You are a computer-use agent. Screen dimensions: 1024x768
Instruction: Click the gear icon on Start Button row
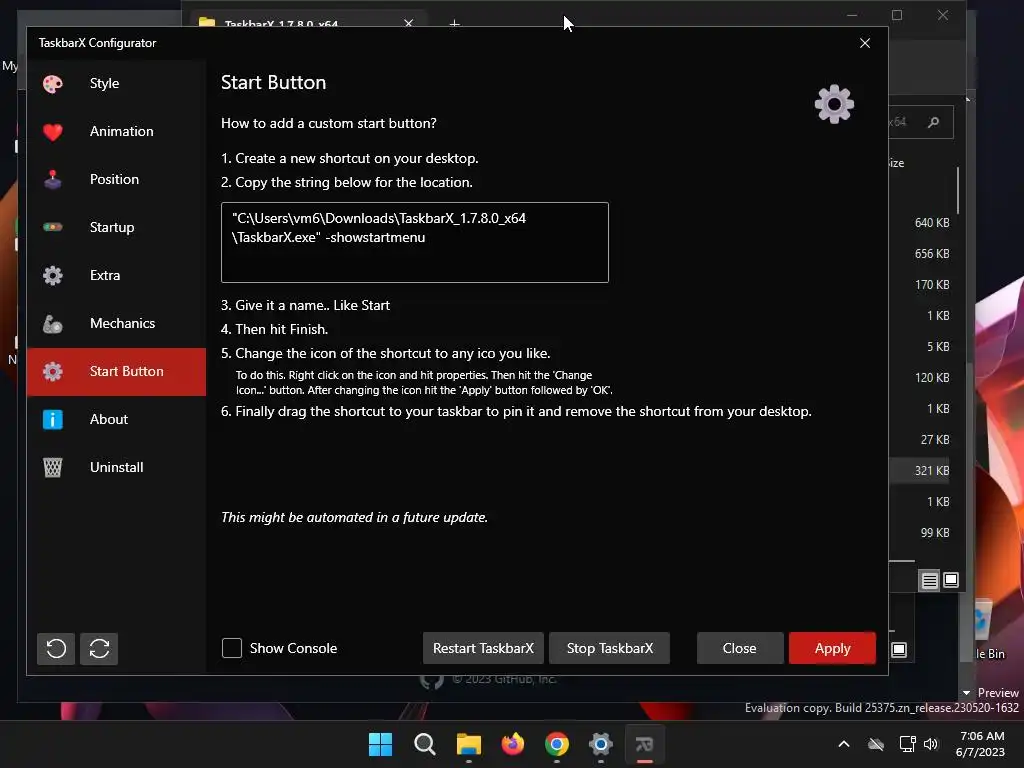[53, 371]
